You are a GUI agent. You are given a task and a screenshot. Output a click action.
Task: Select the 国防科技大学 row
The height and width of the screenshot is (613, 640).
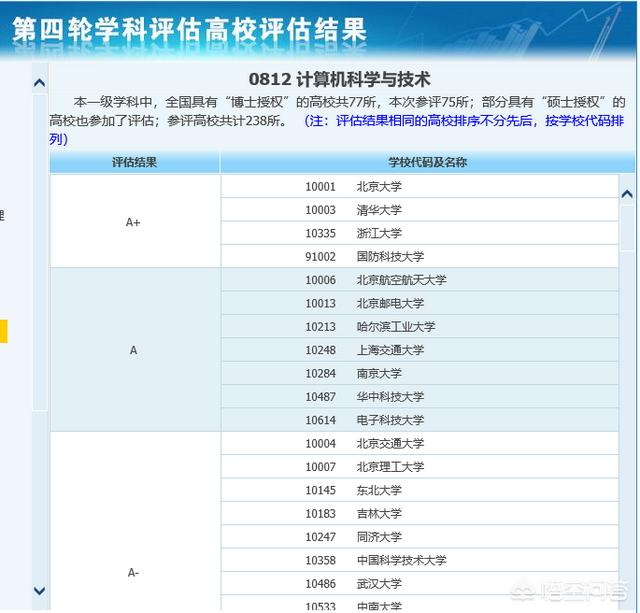(419, 257)
